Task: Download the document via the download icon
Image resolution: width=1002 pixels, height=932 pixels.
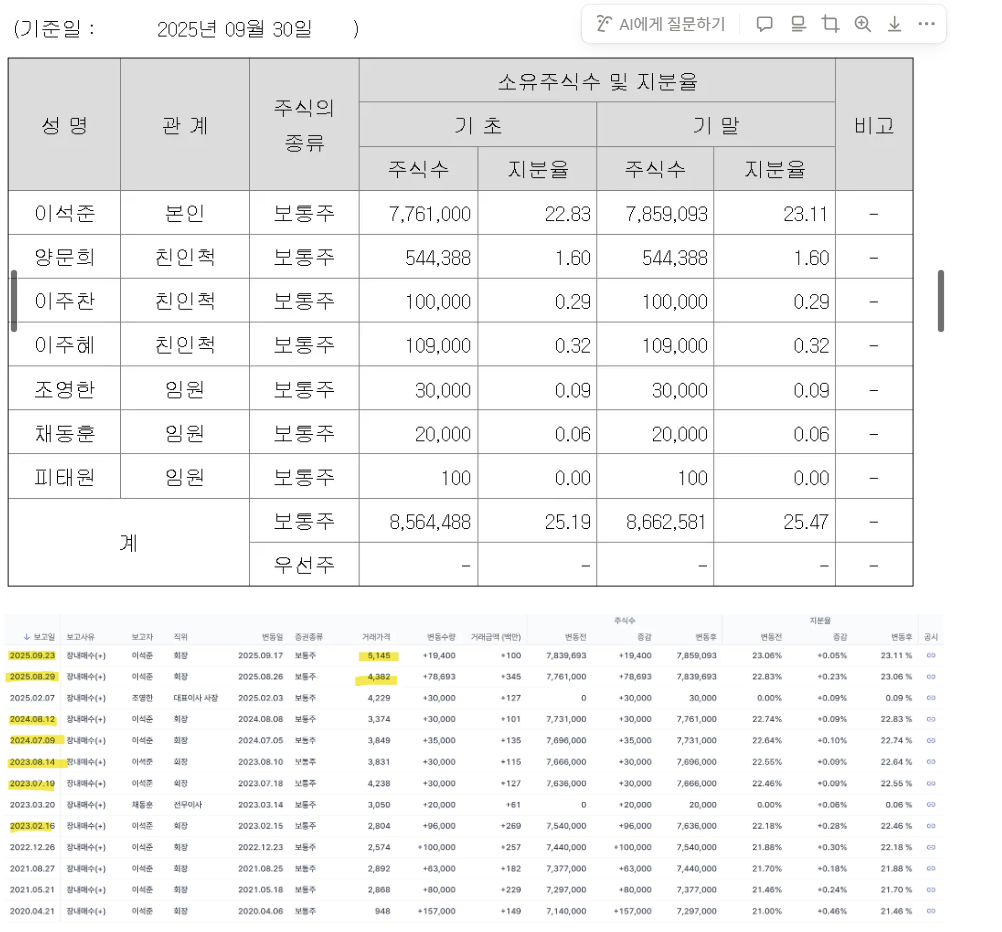Action: pos(894,24)
